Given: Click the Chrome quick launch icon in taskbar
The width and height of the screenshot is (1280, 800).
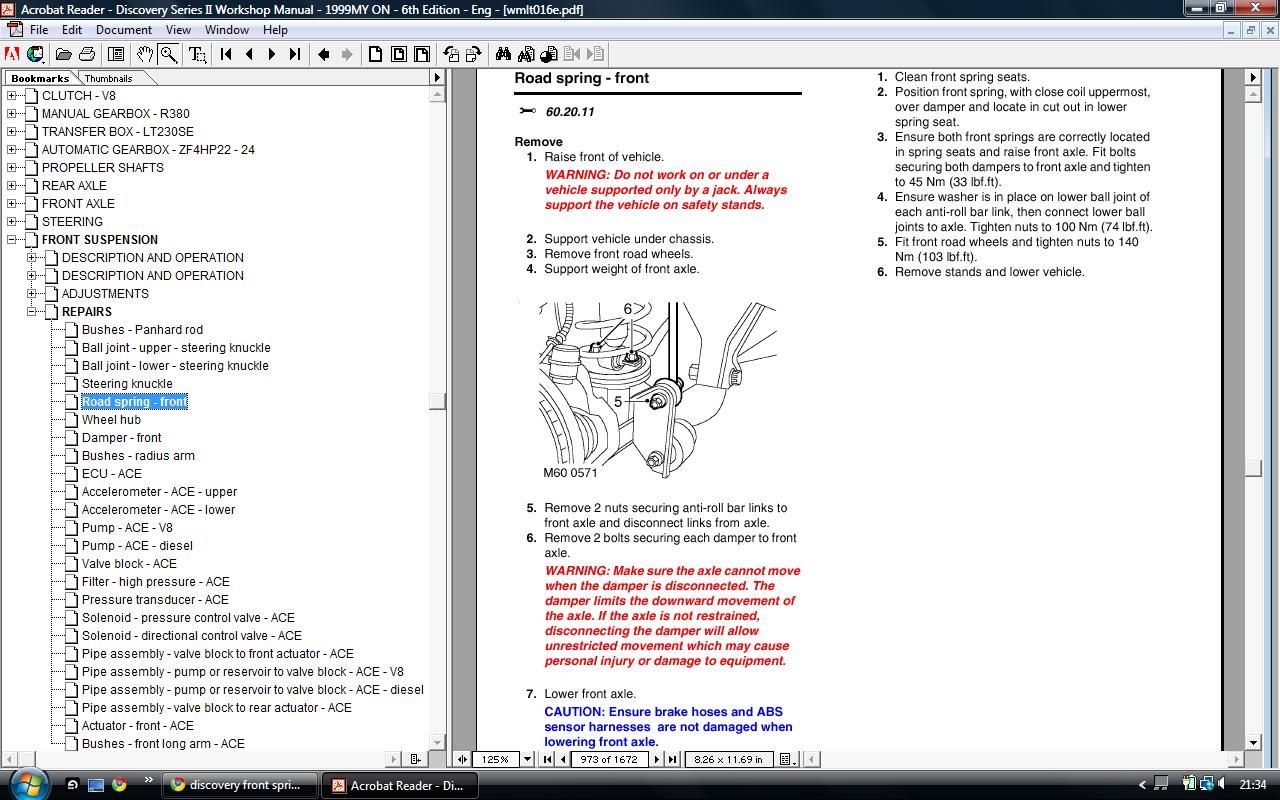Looking at the screenshot, I should (x=118, y=785).
